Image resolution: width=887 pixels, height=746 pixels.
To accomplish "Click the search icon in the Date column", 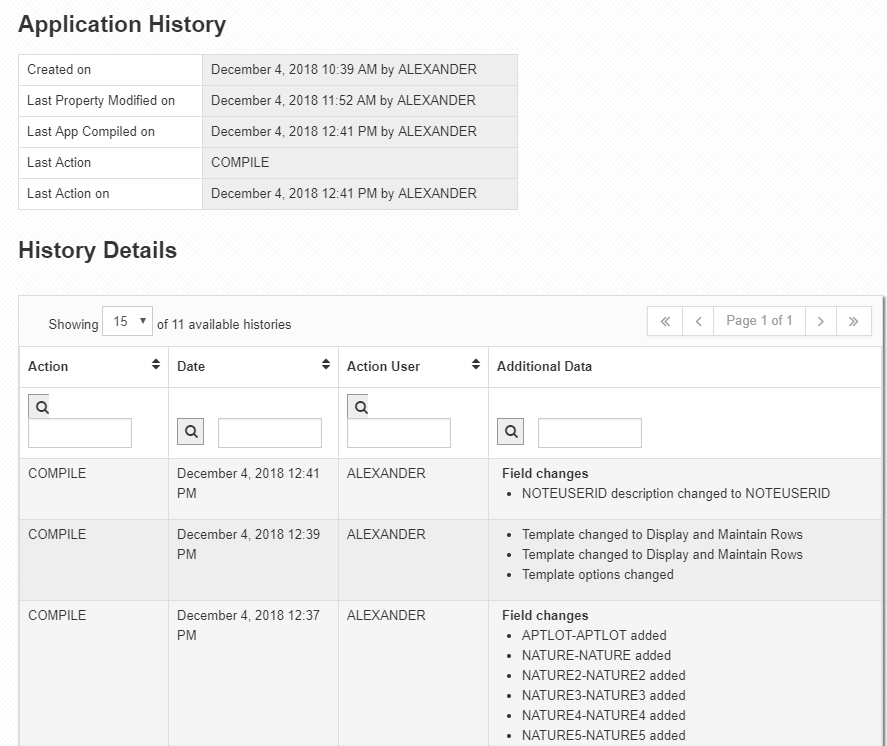I will click(190, 431).
